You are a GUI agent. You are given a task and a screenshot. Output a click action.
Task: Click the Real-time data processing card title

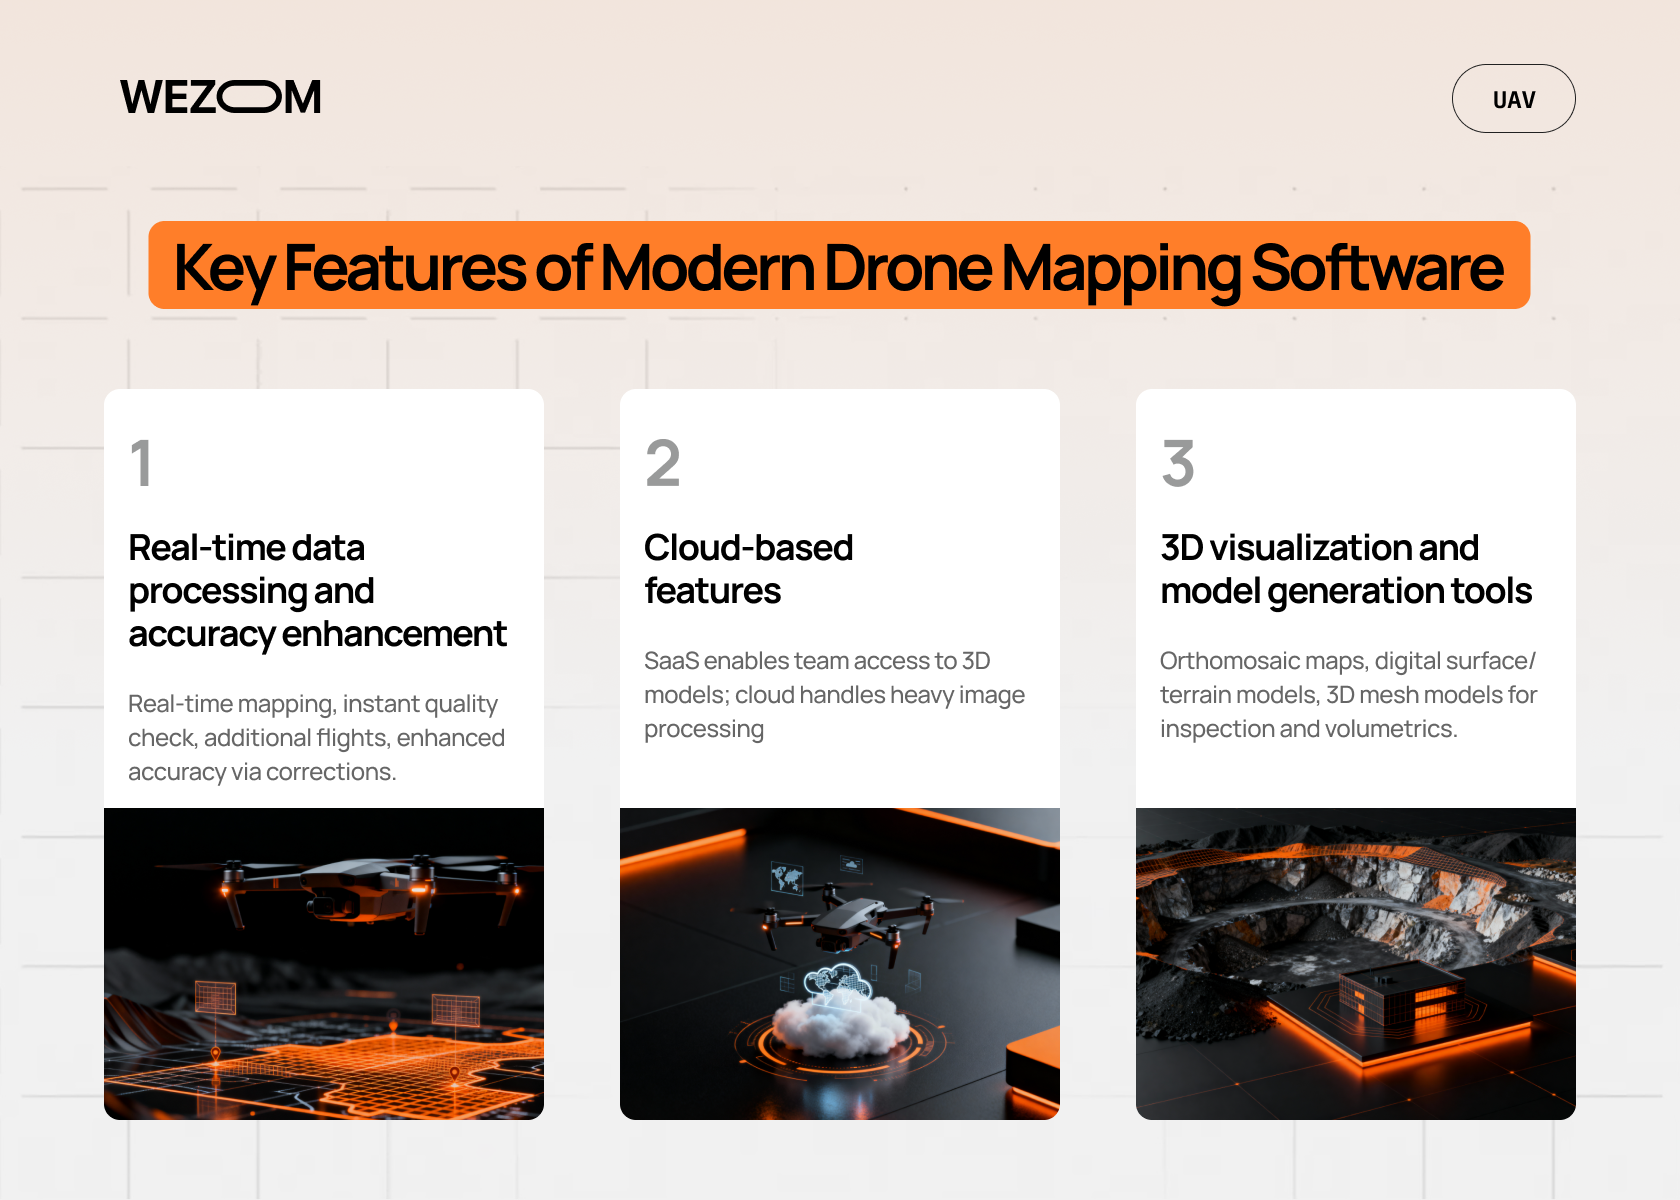coord(318,591)
